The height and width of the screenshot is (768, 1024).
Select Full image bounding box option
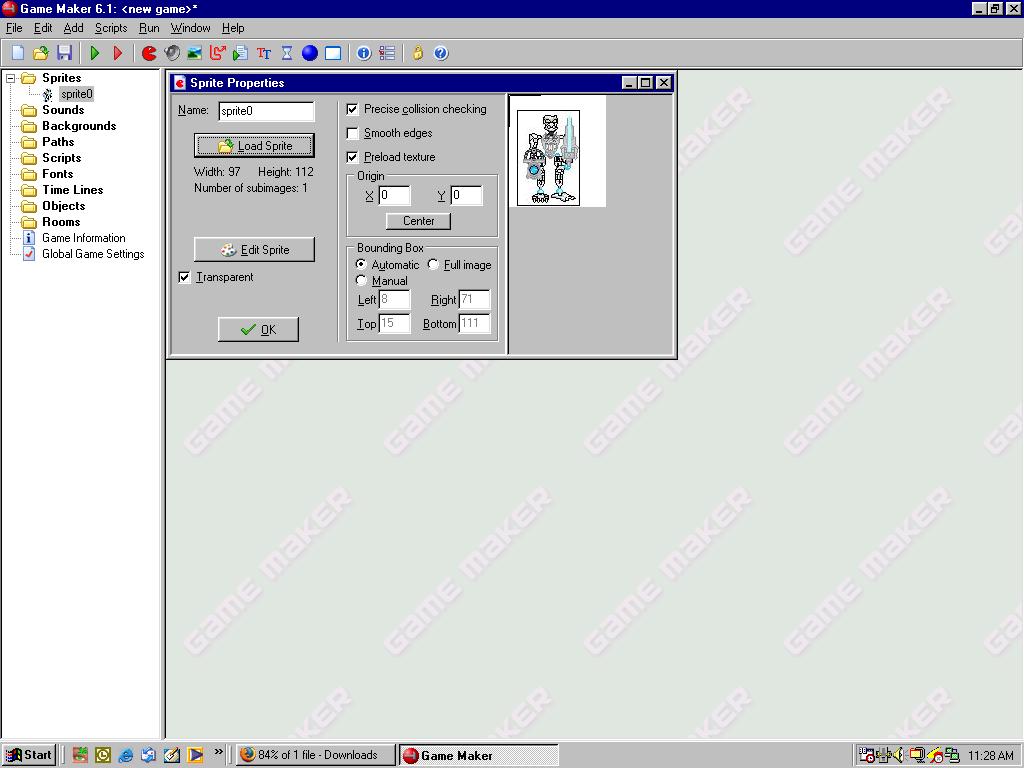433,264
